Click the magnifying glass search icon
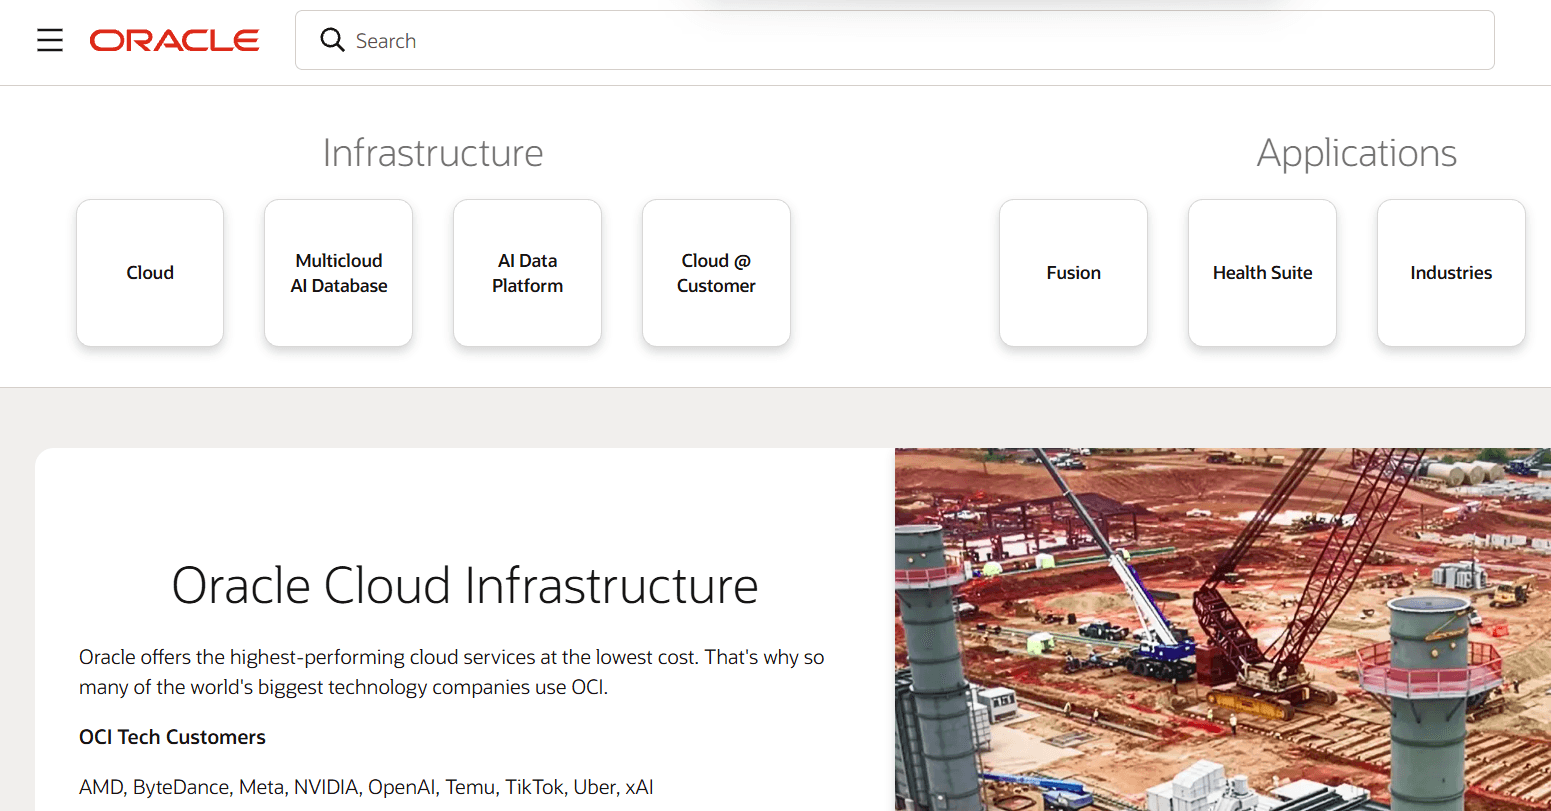The width and height of the screenshot is (1551, 811). coord(332,40)
